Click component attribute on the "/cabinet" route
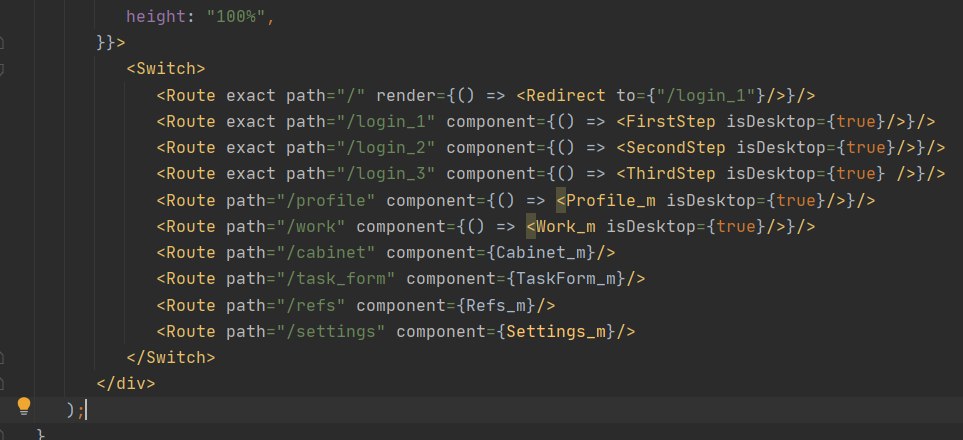The image size is (963, 440). coord(431,253)
